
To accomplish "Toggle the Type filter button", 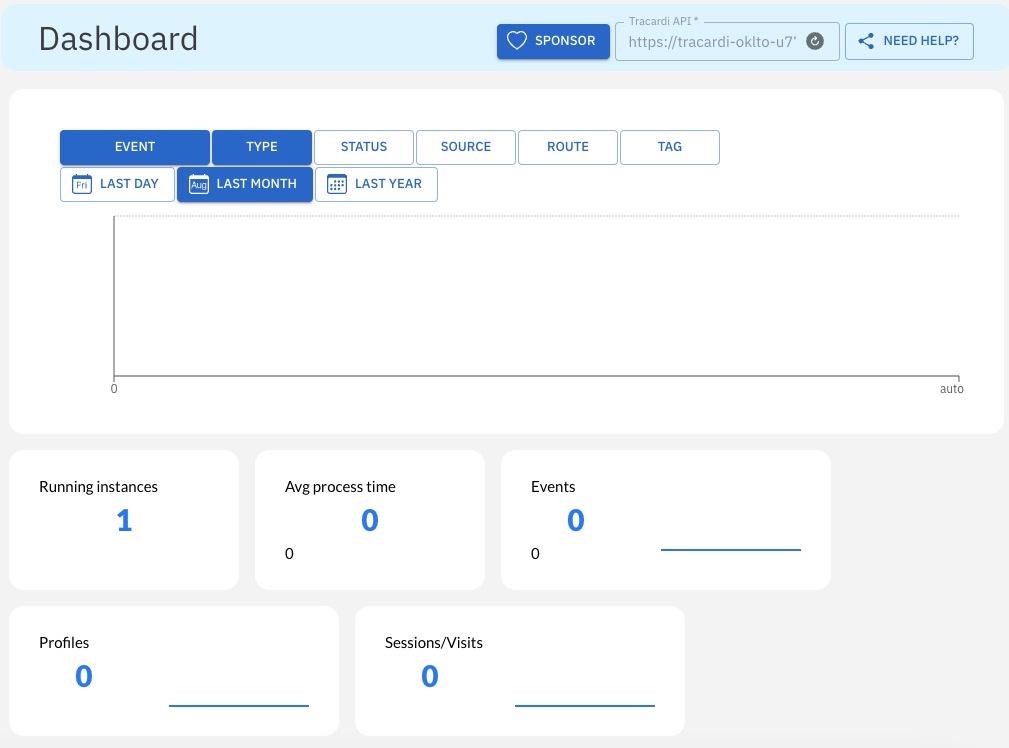I will click(262, 147).
